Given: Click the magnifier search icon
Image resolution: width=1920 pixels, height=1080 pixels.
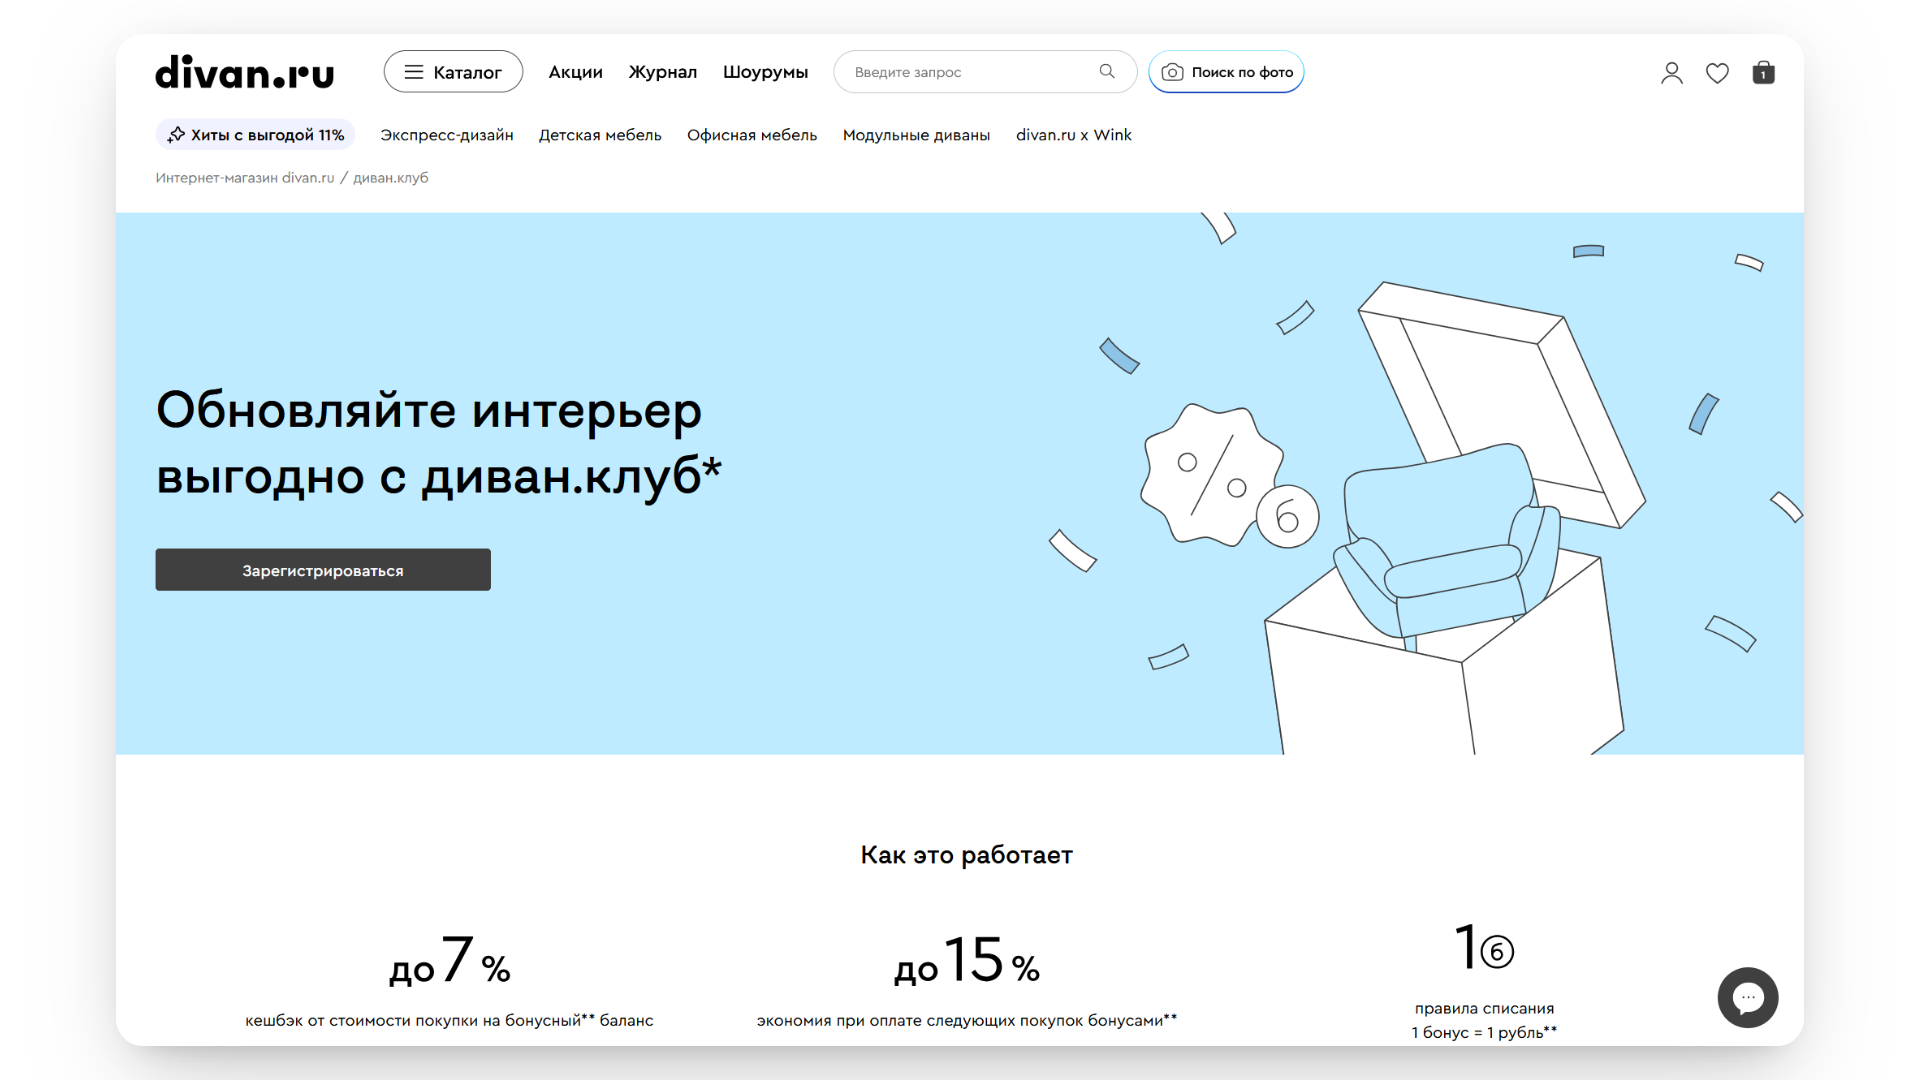Looking at the screenshot, I should click(x=1107, y=71).
